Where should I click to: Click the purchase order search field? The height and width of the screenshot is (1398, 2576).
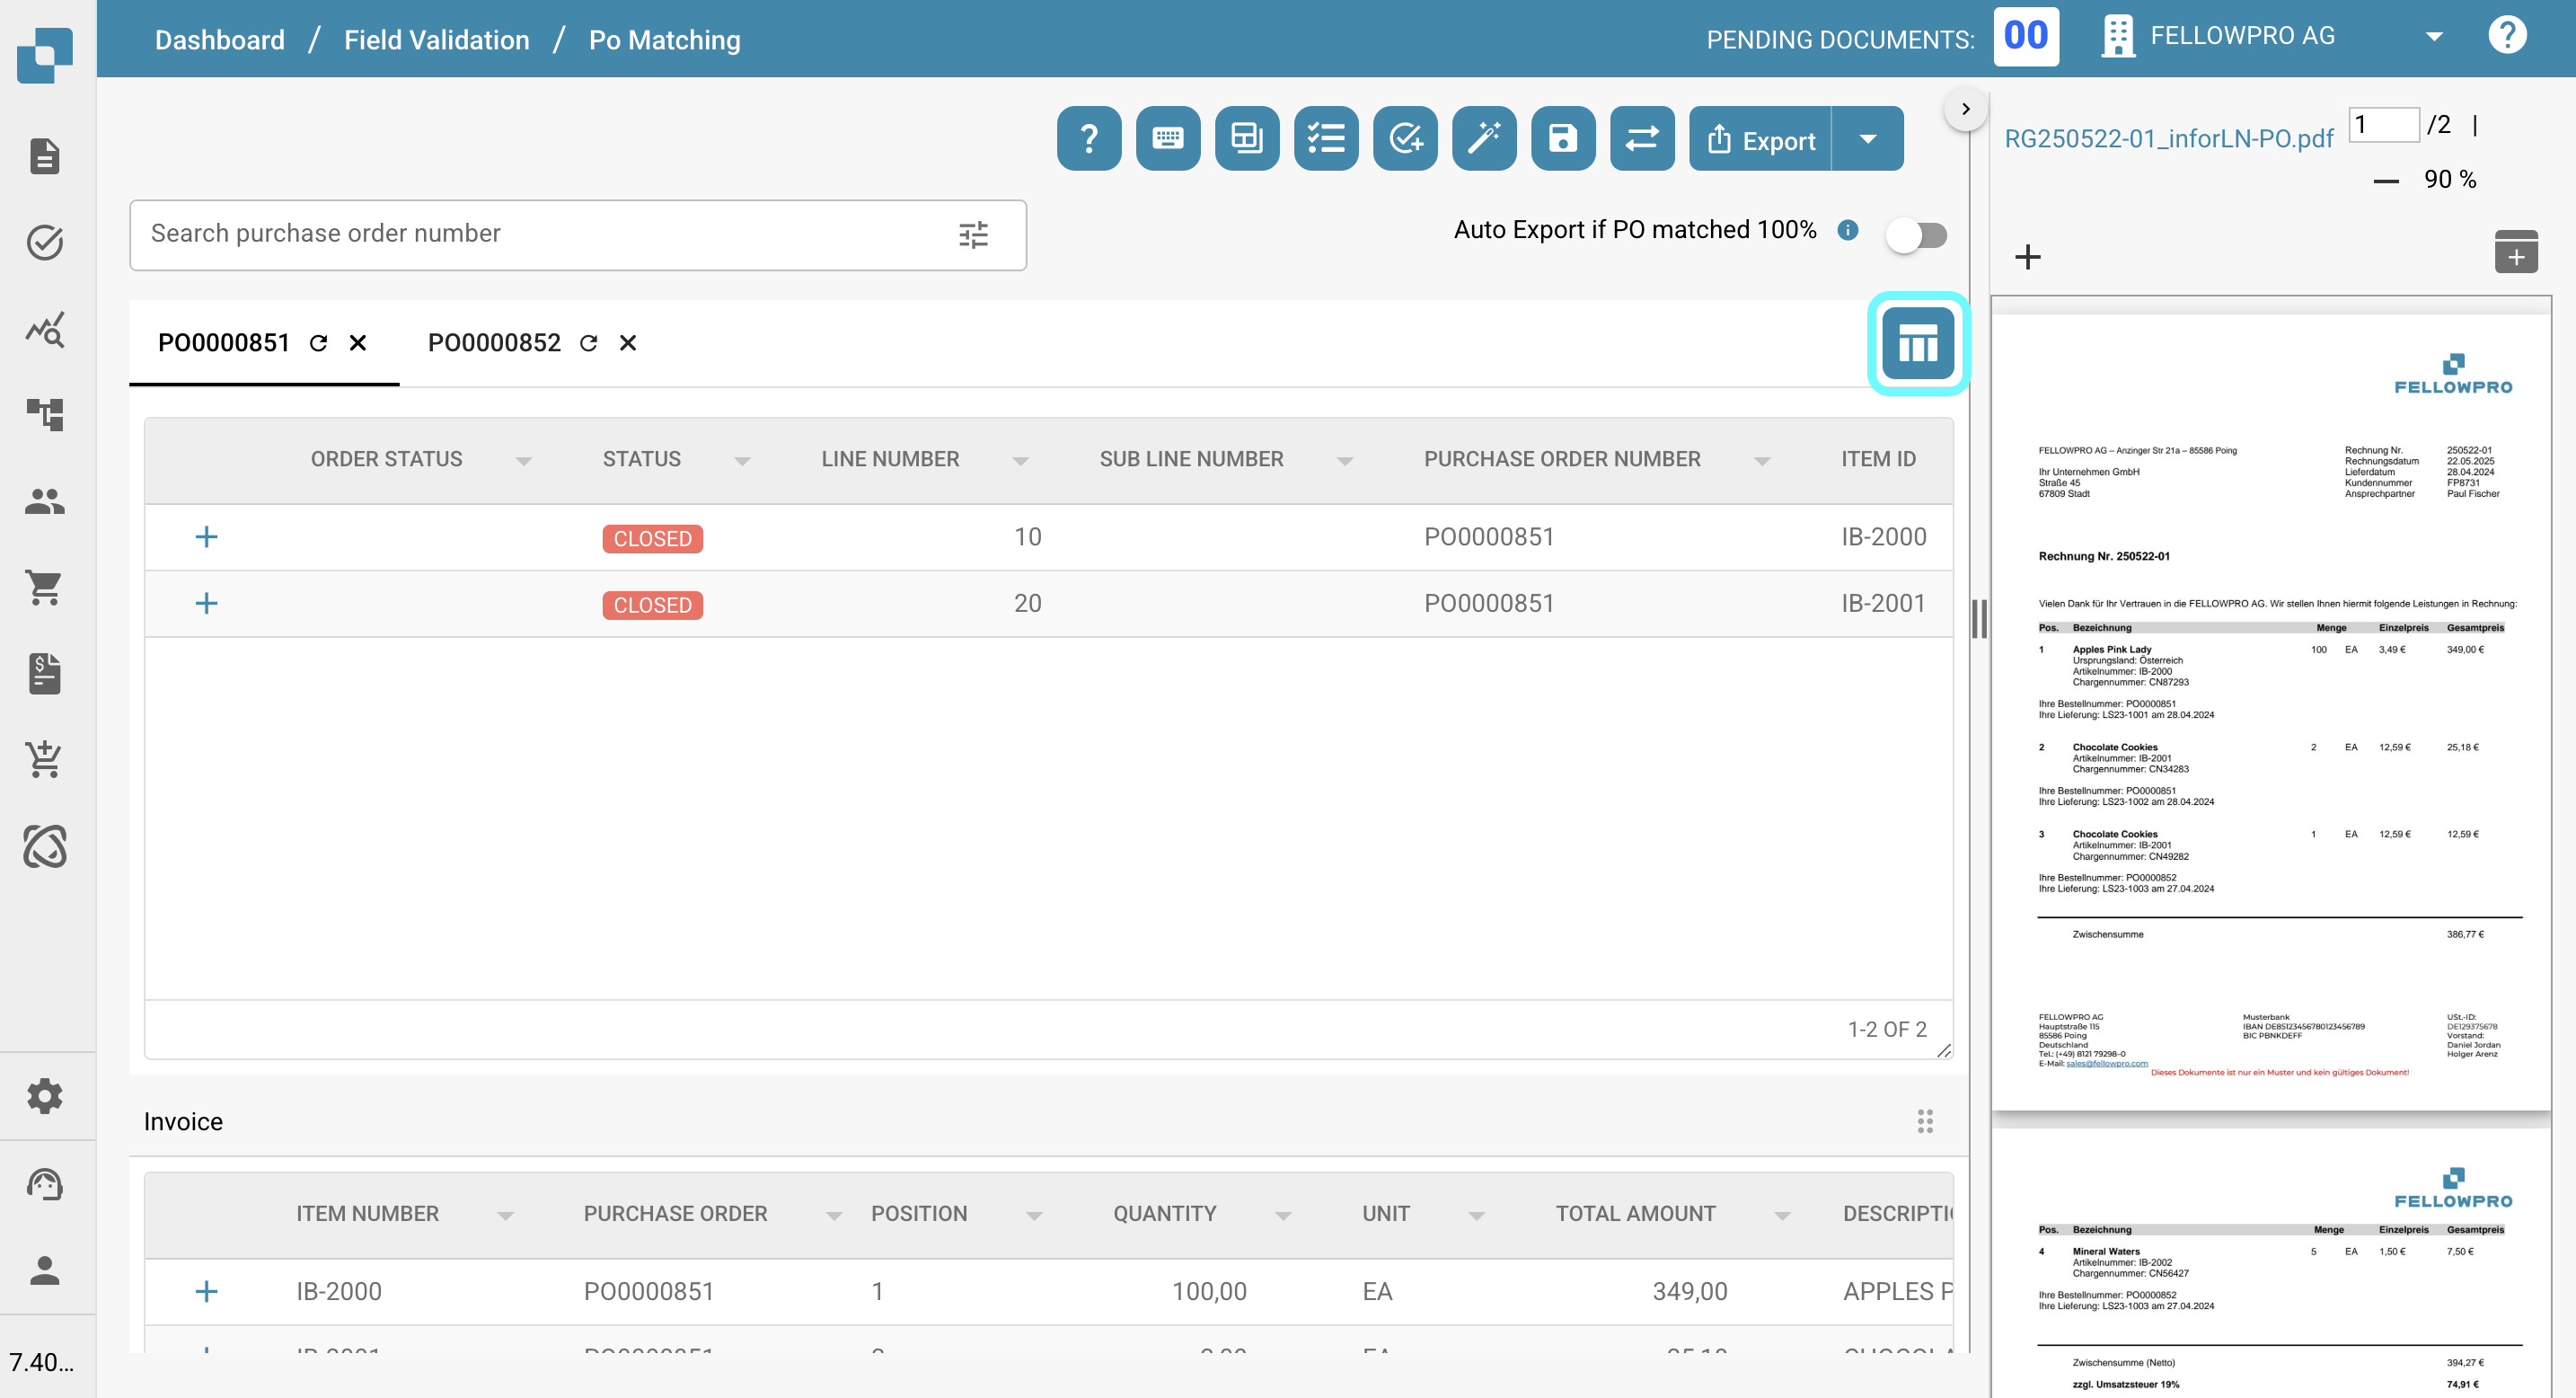pyautogui.click(x=540, y=234)
